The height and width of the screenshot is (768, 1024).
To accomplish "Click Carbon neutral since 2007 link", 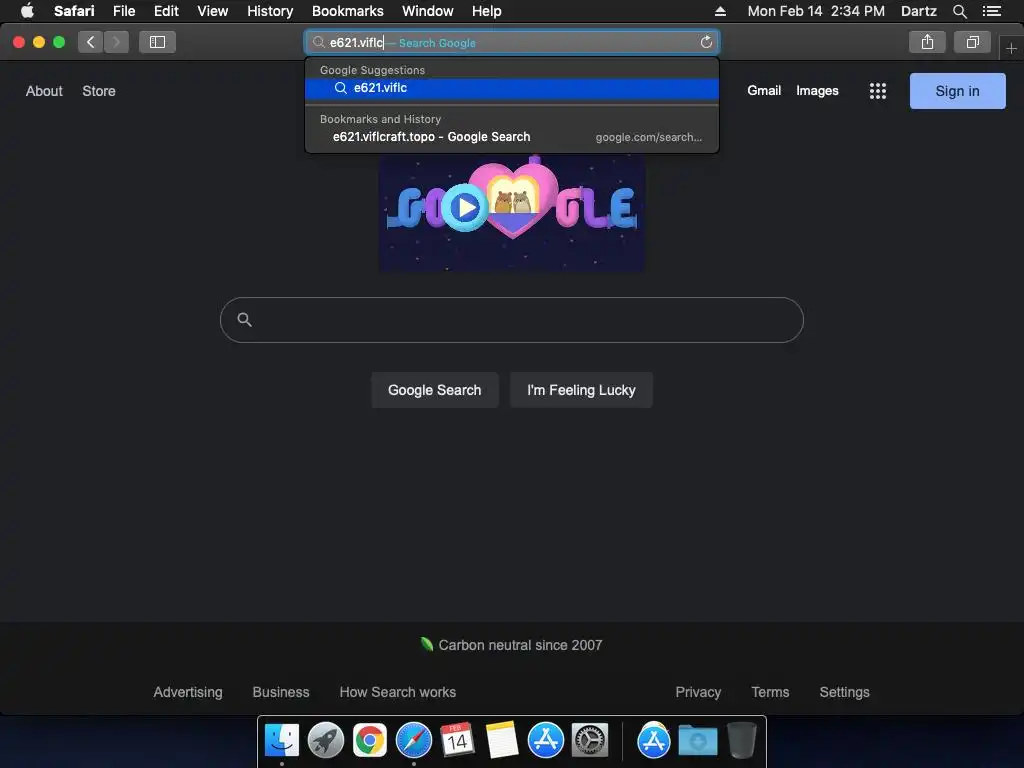I will (x=512, y=645).
